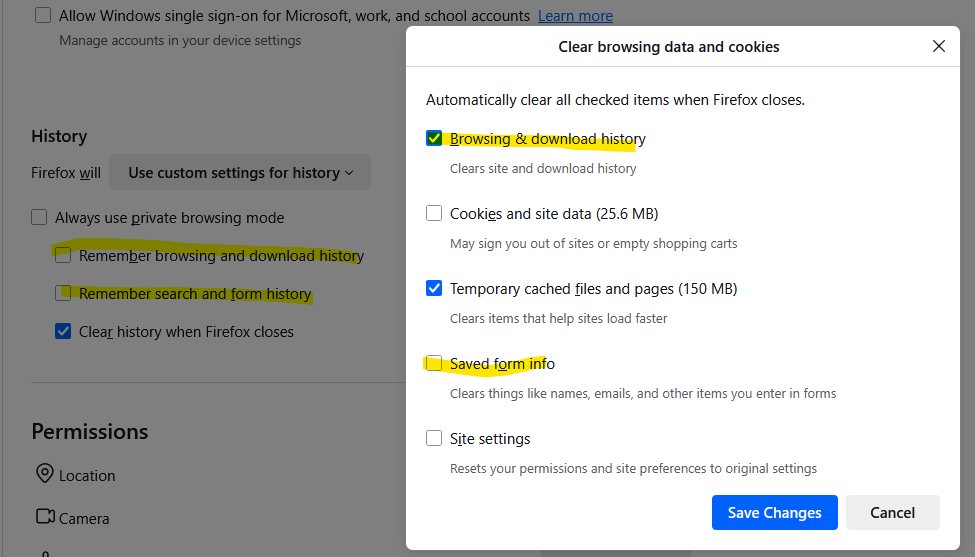
Task: Uncheck Browsing & download history checkbox
Action: 434,138
